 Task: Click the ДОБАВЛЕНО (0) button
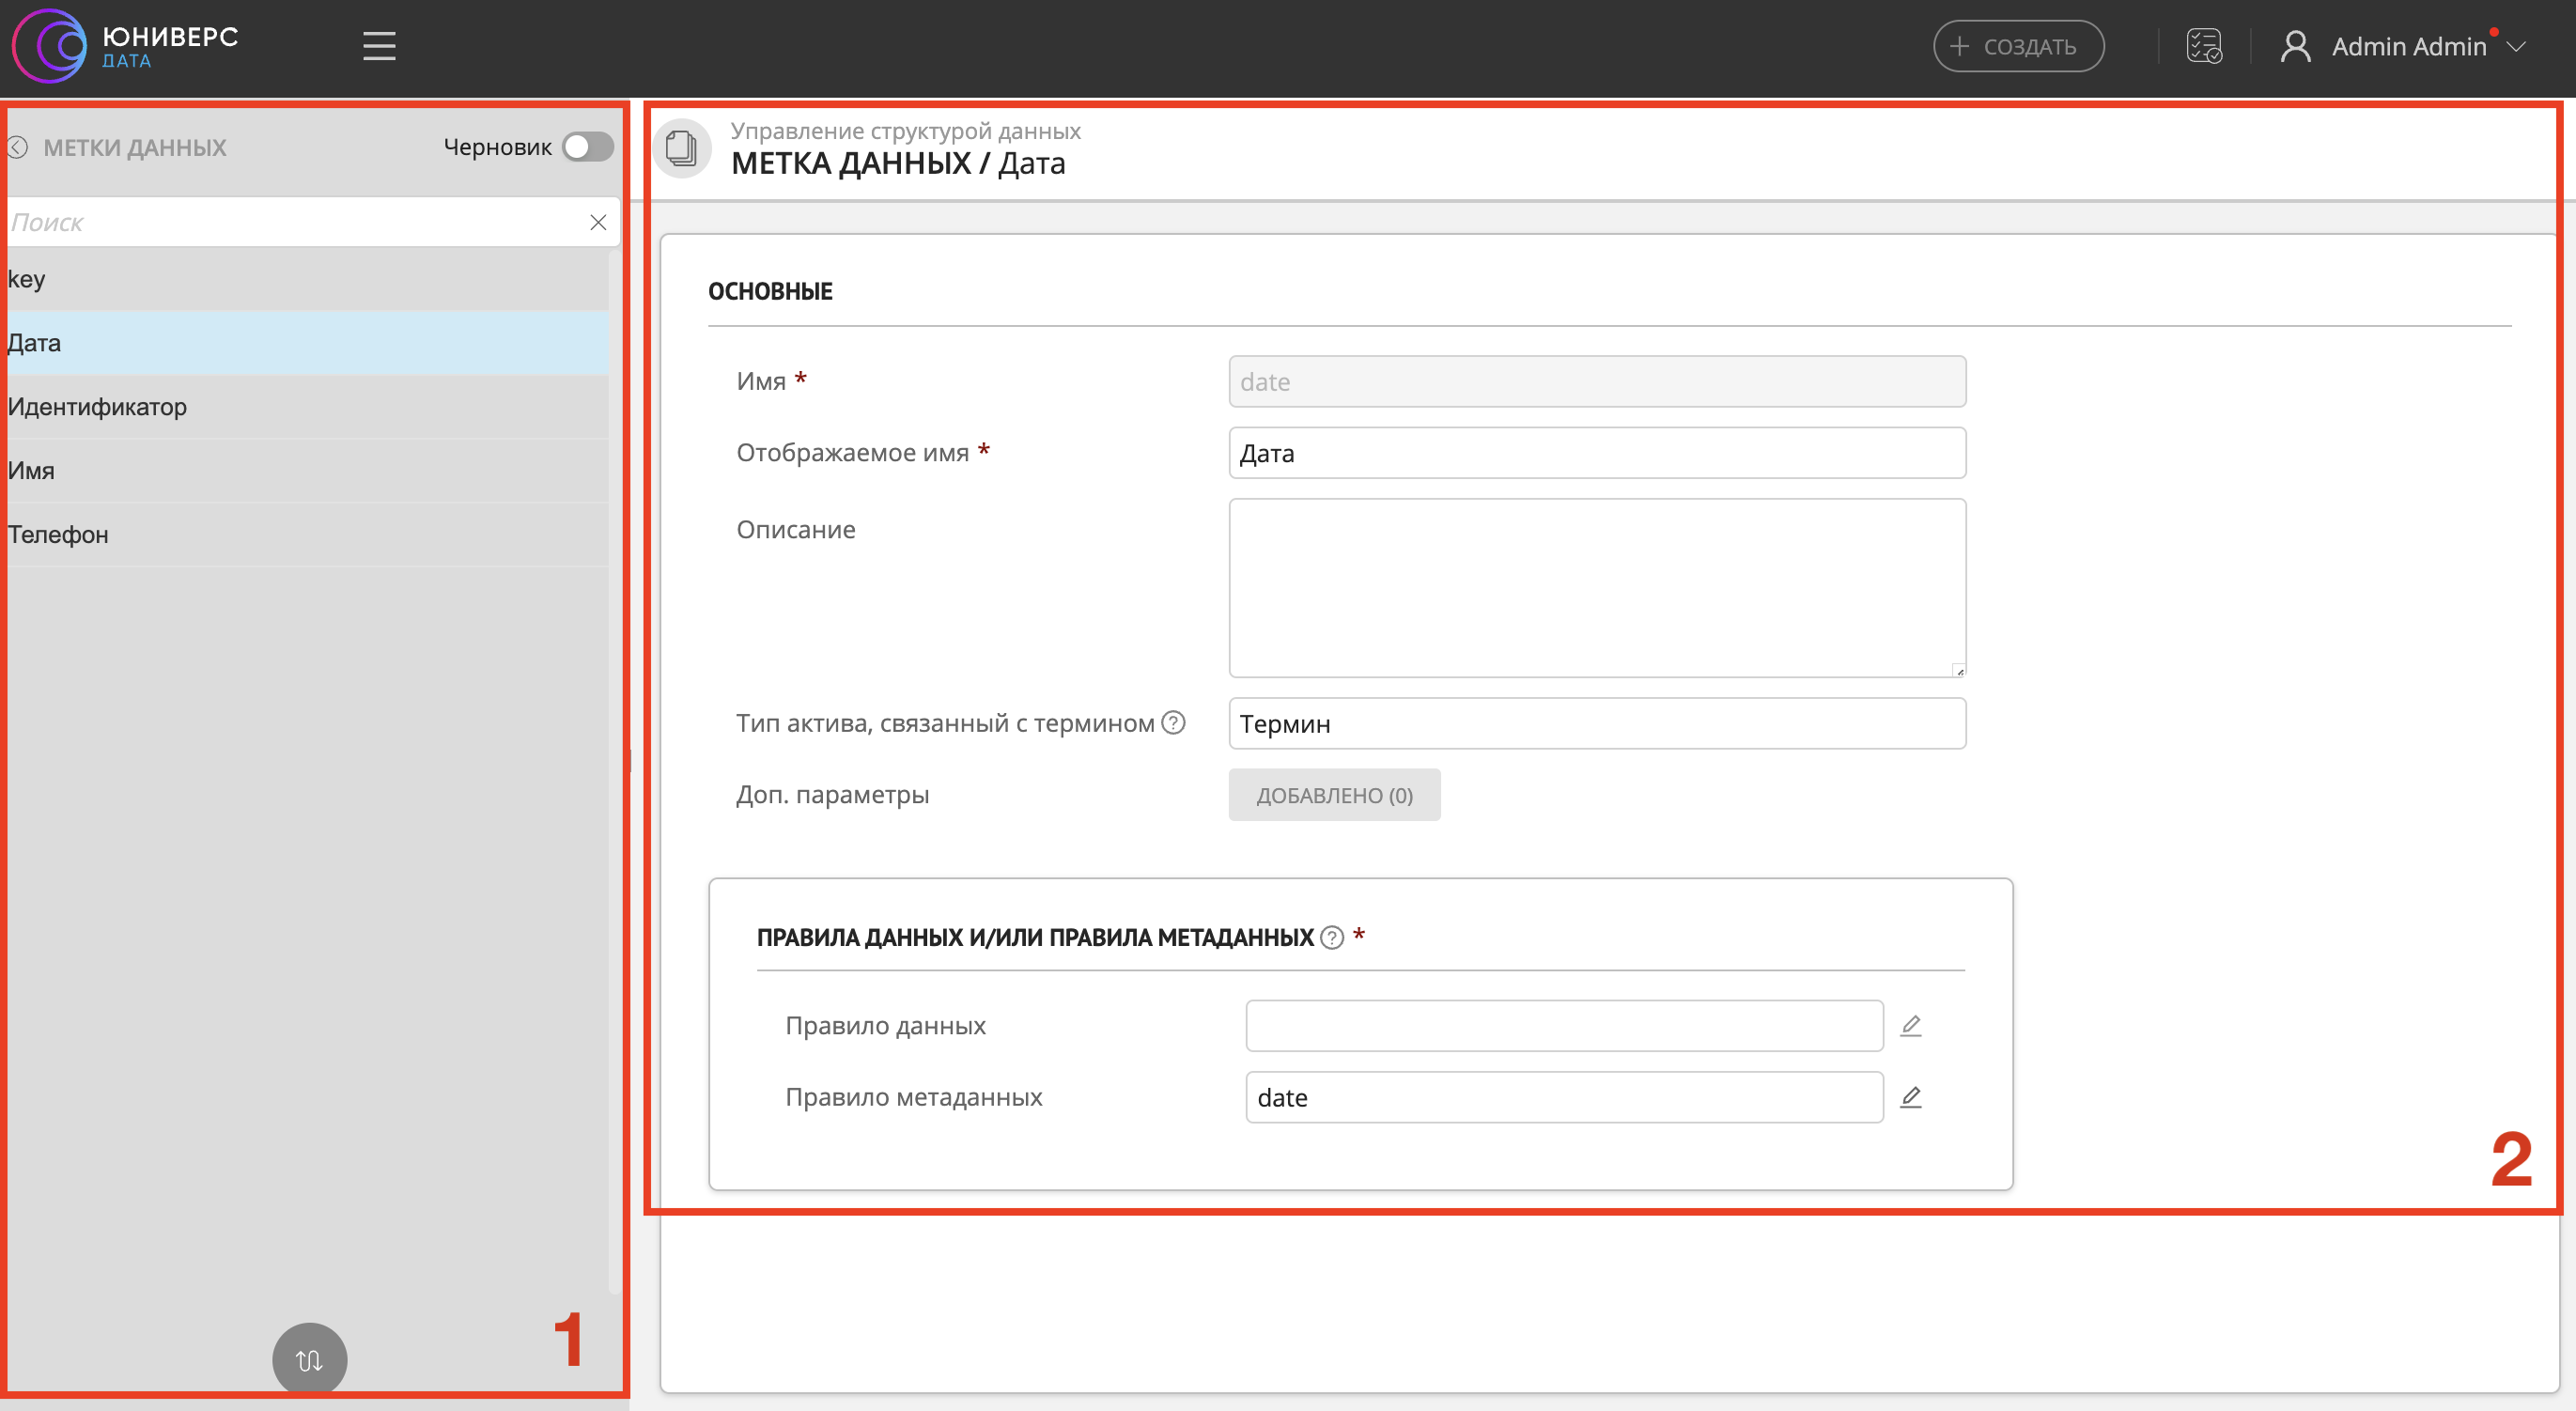(x=1333, y=795)
